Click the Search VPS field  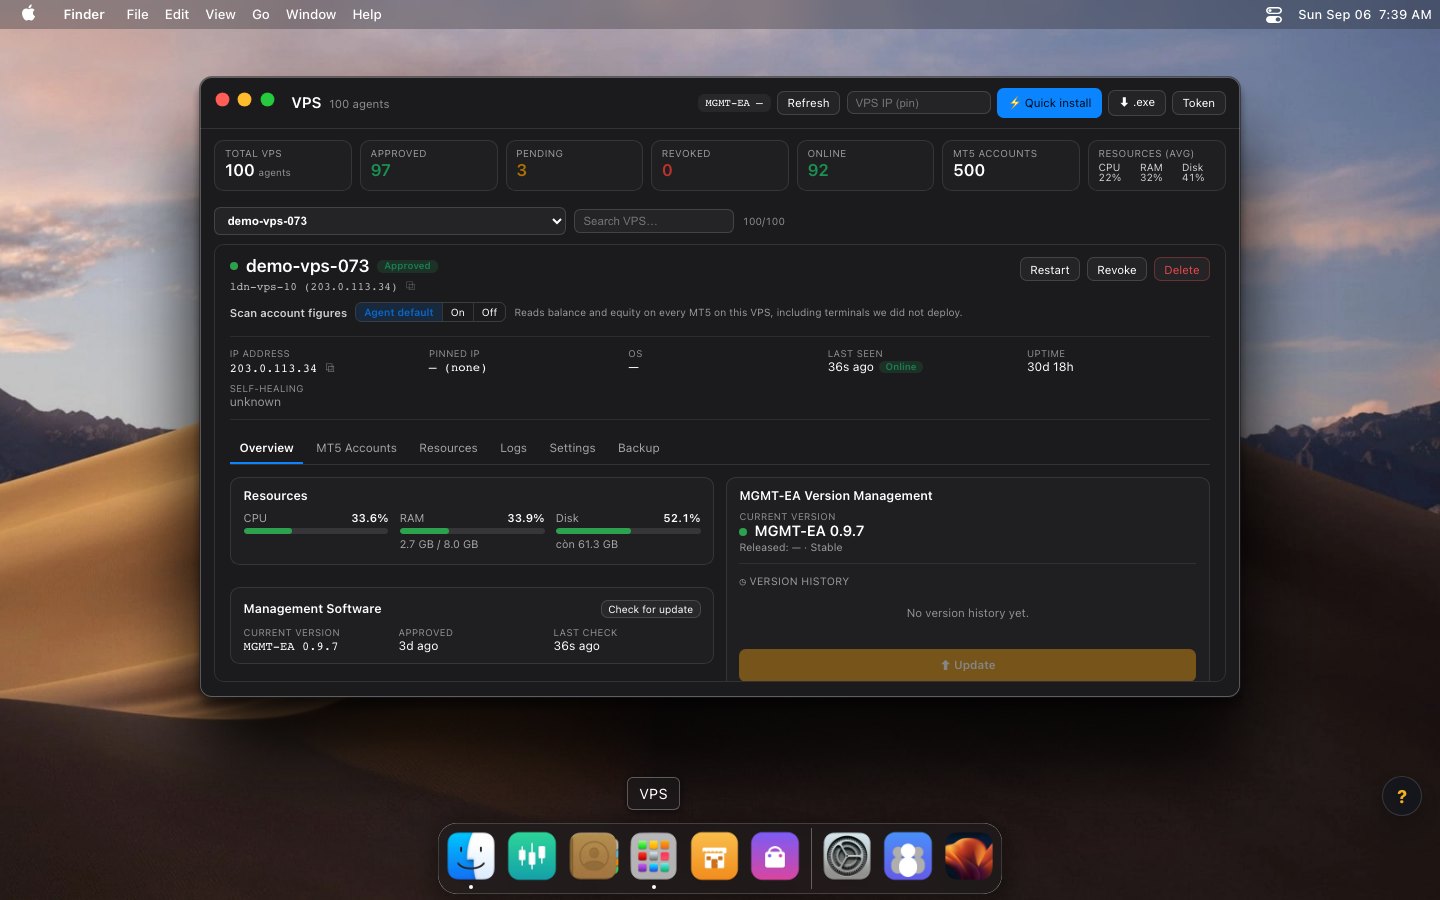point(653,221)
